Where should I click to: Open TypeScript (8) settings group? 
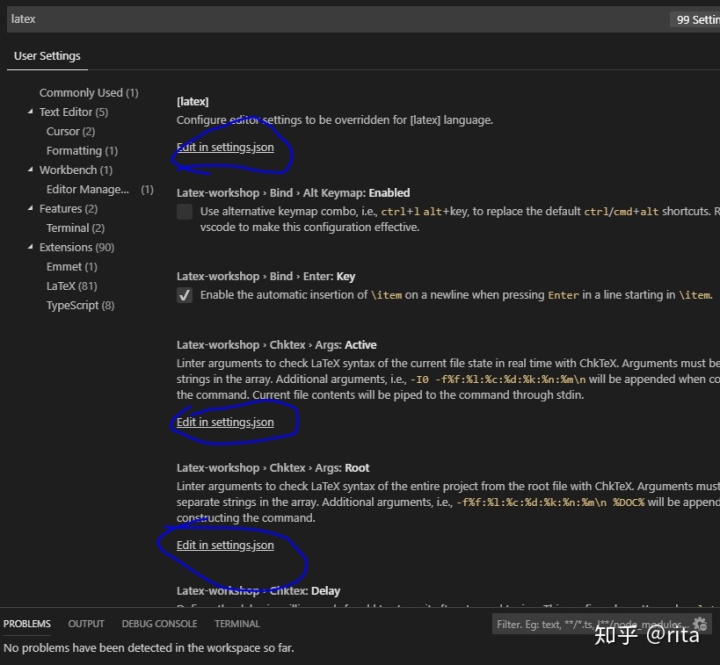80,305
